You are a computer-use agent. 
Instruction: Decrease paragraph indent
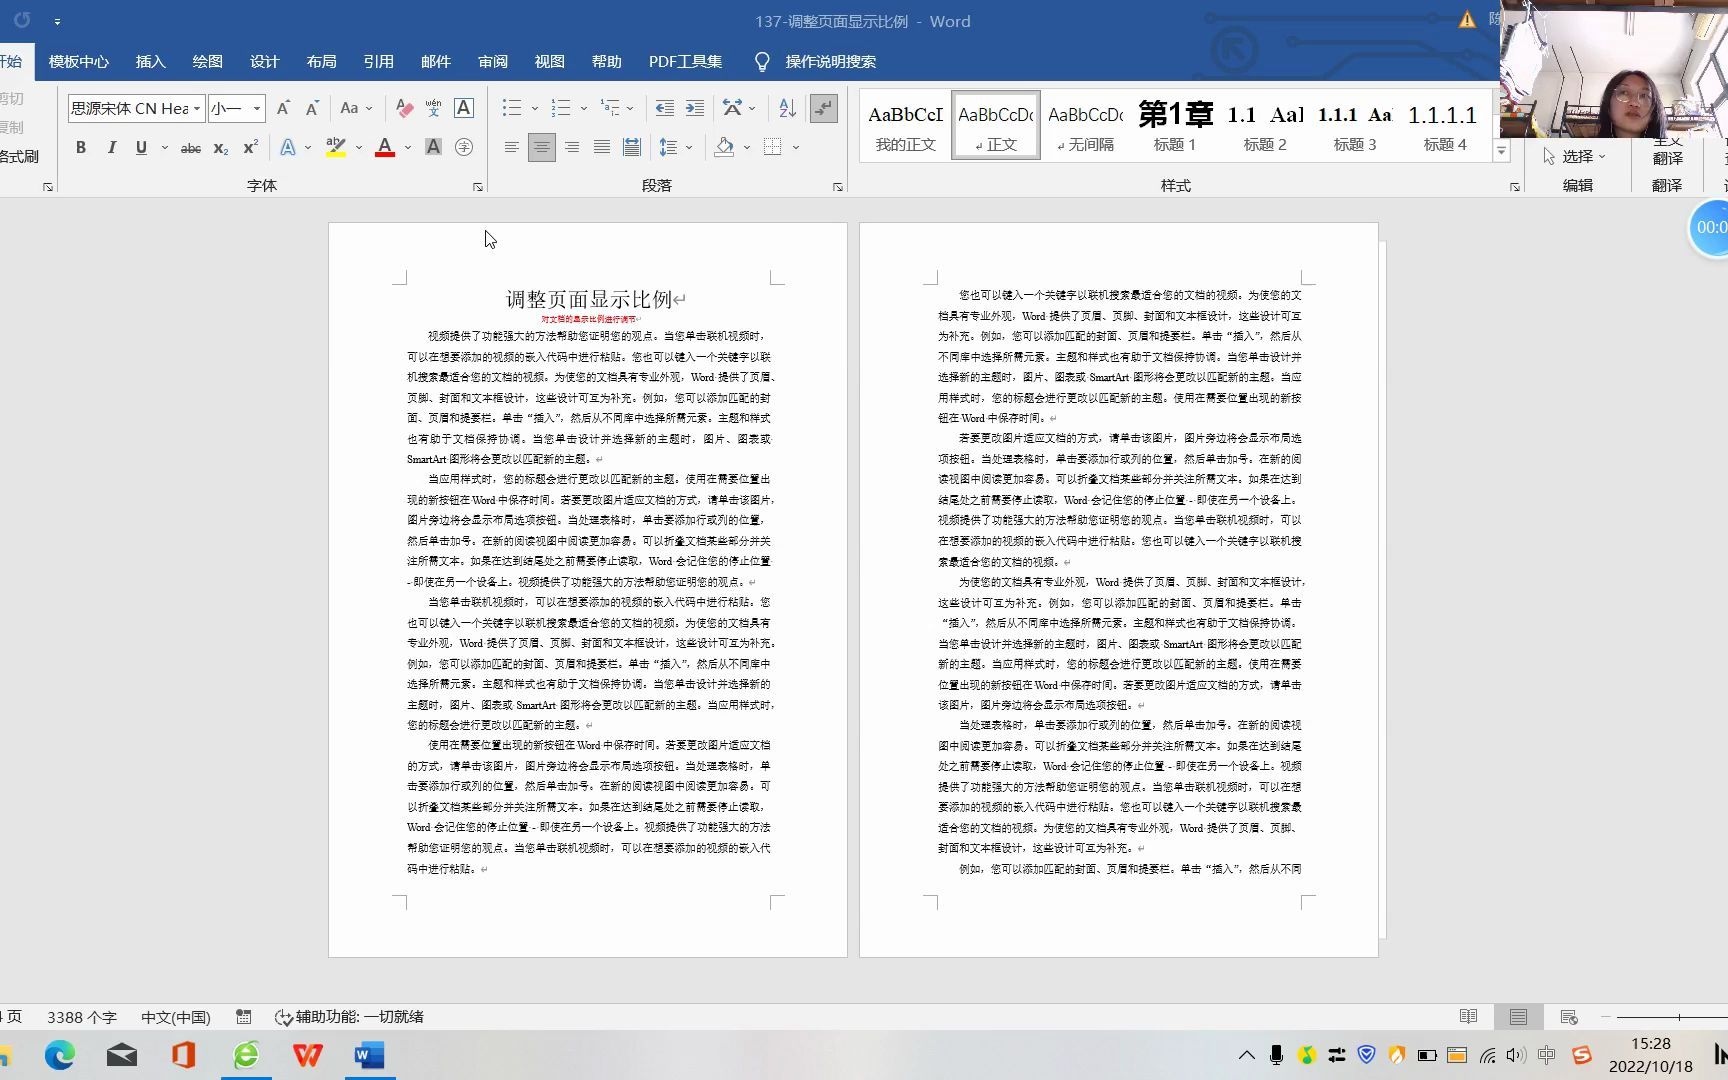[664, 108]
